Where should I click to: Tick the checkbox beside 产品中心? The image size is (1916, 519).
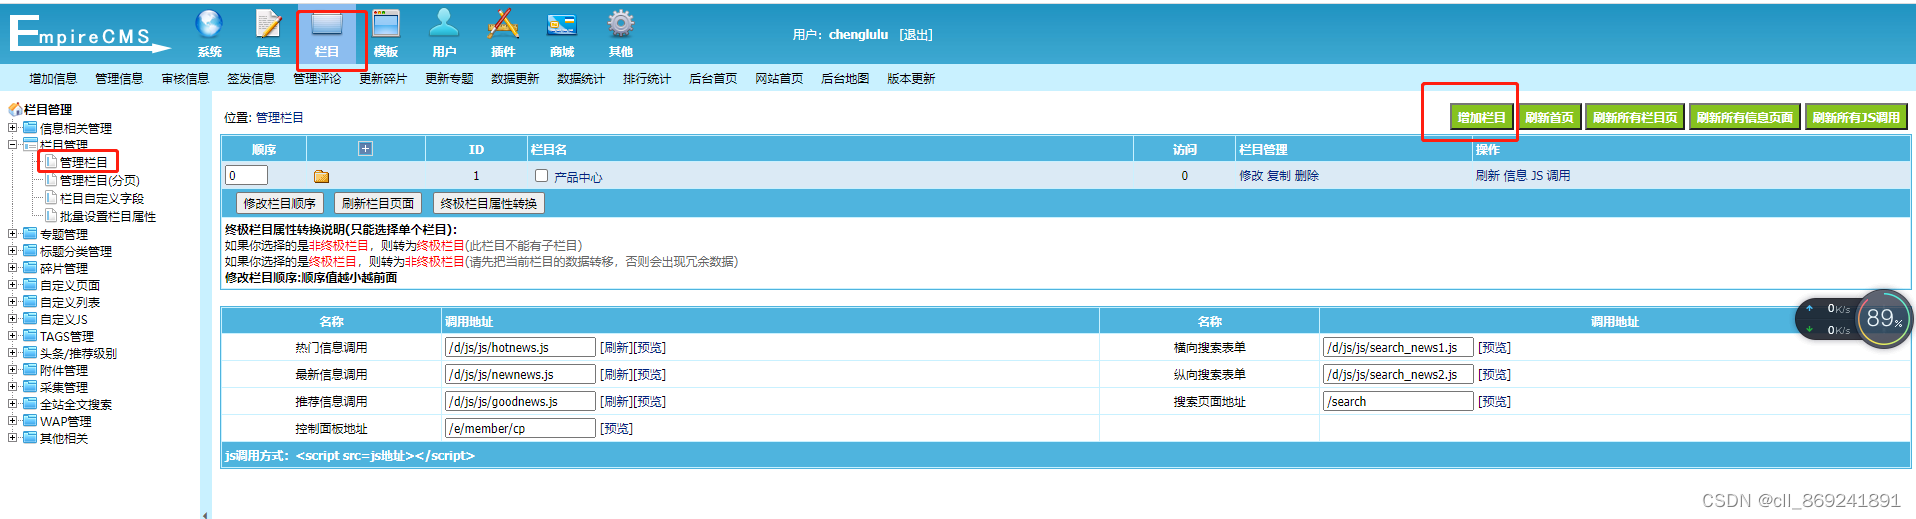(541, 176)
